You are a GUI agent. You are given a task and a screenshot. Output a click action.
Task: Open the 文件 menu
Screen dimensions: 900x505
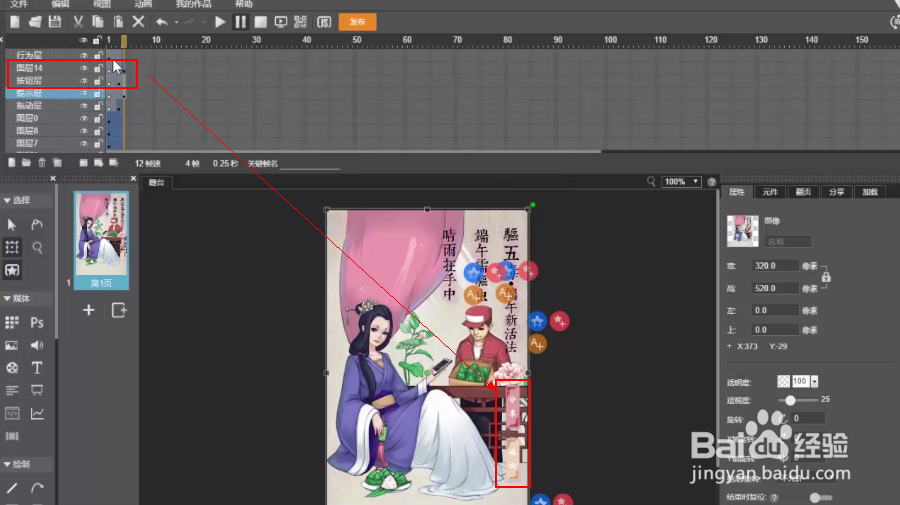[x=19, y=3]
